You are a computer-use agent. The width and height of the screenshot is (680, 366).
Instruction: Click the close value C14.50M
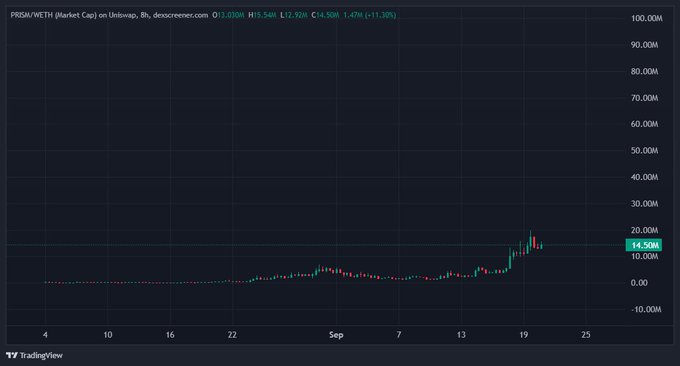[x=325, y=15]
